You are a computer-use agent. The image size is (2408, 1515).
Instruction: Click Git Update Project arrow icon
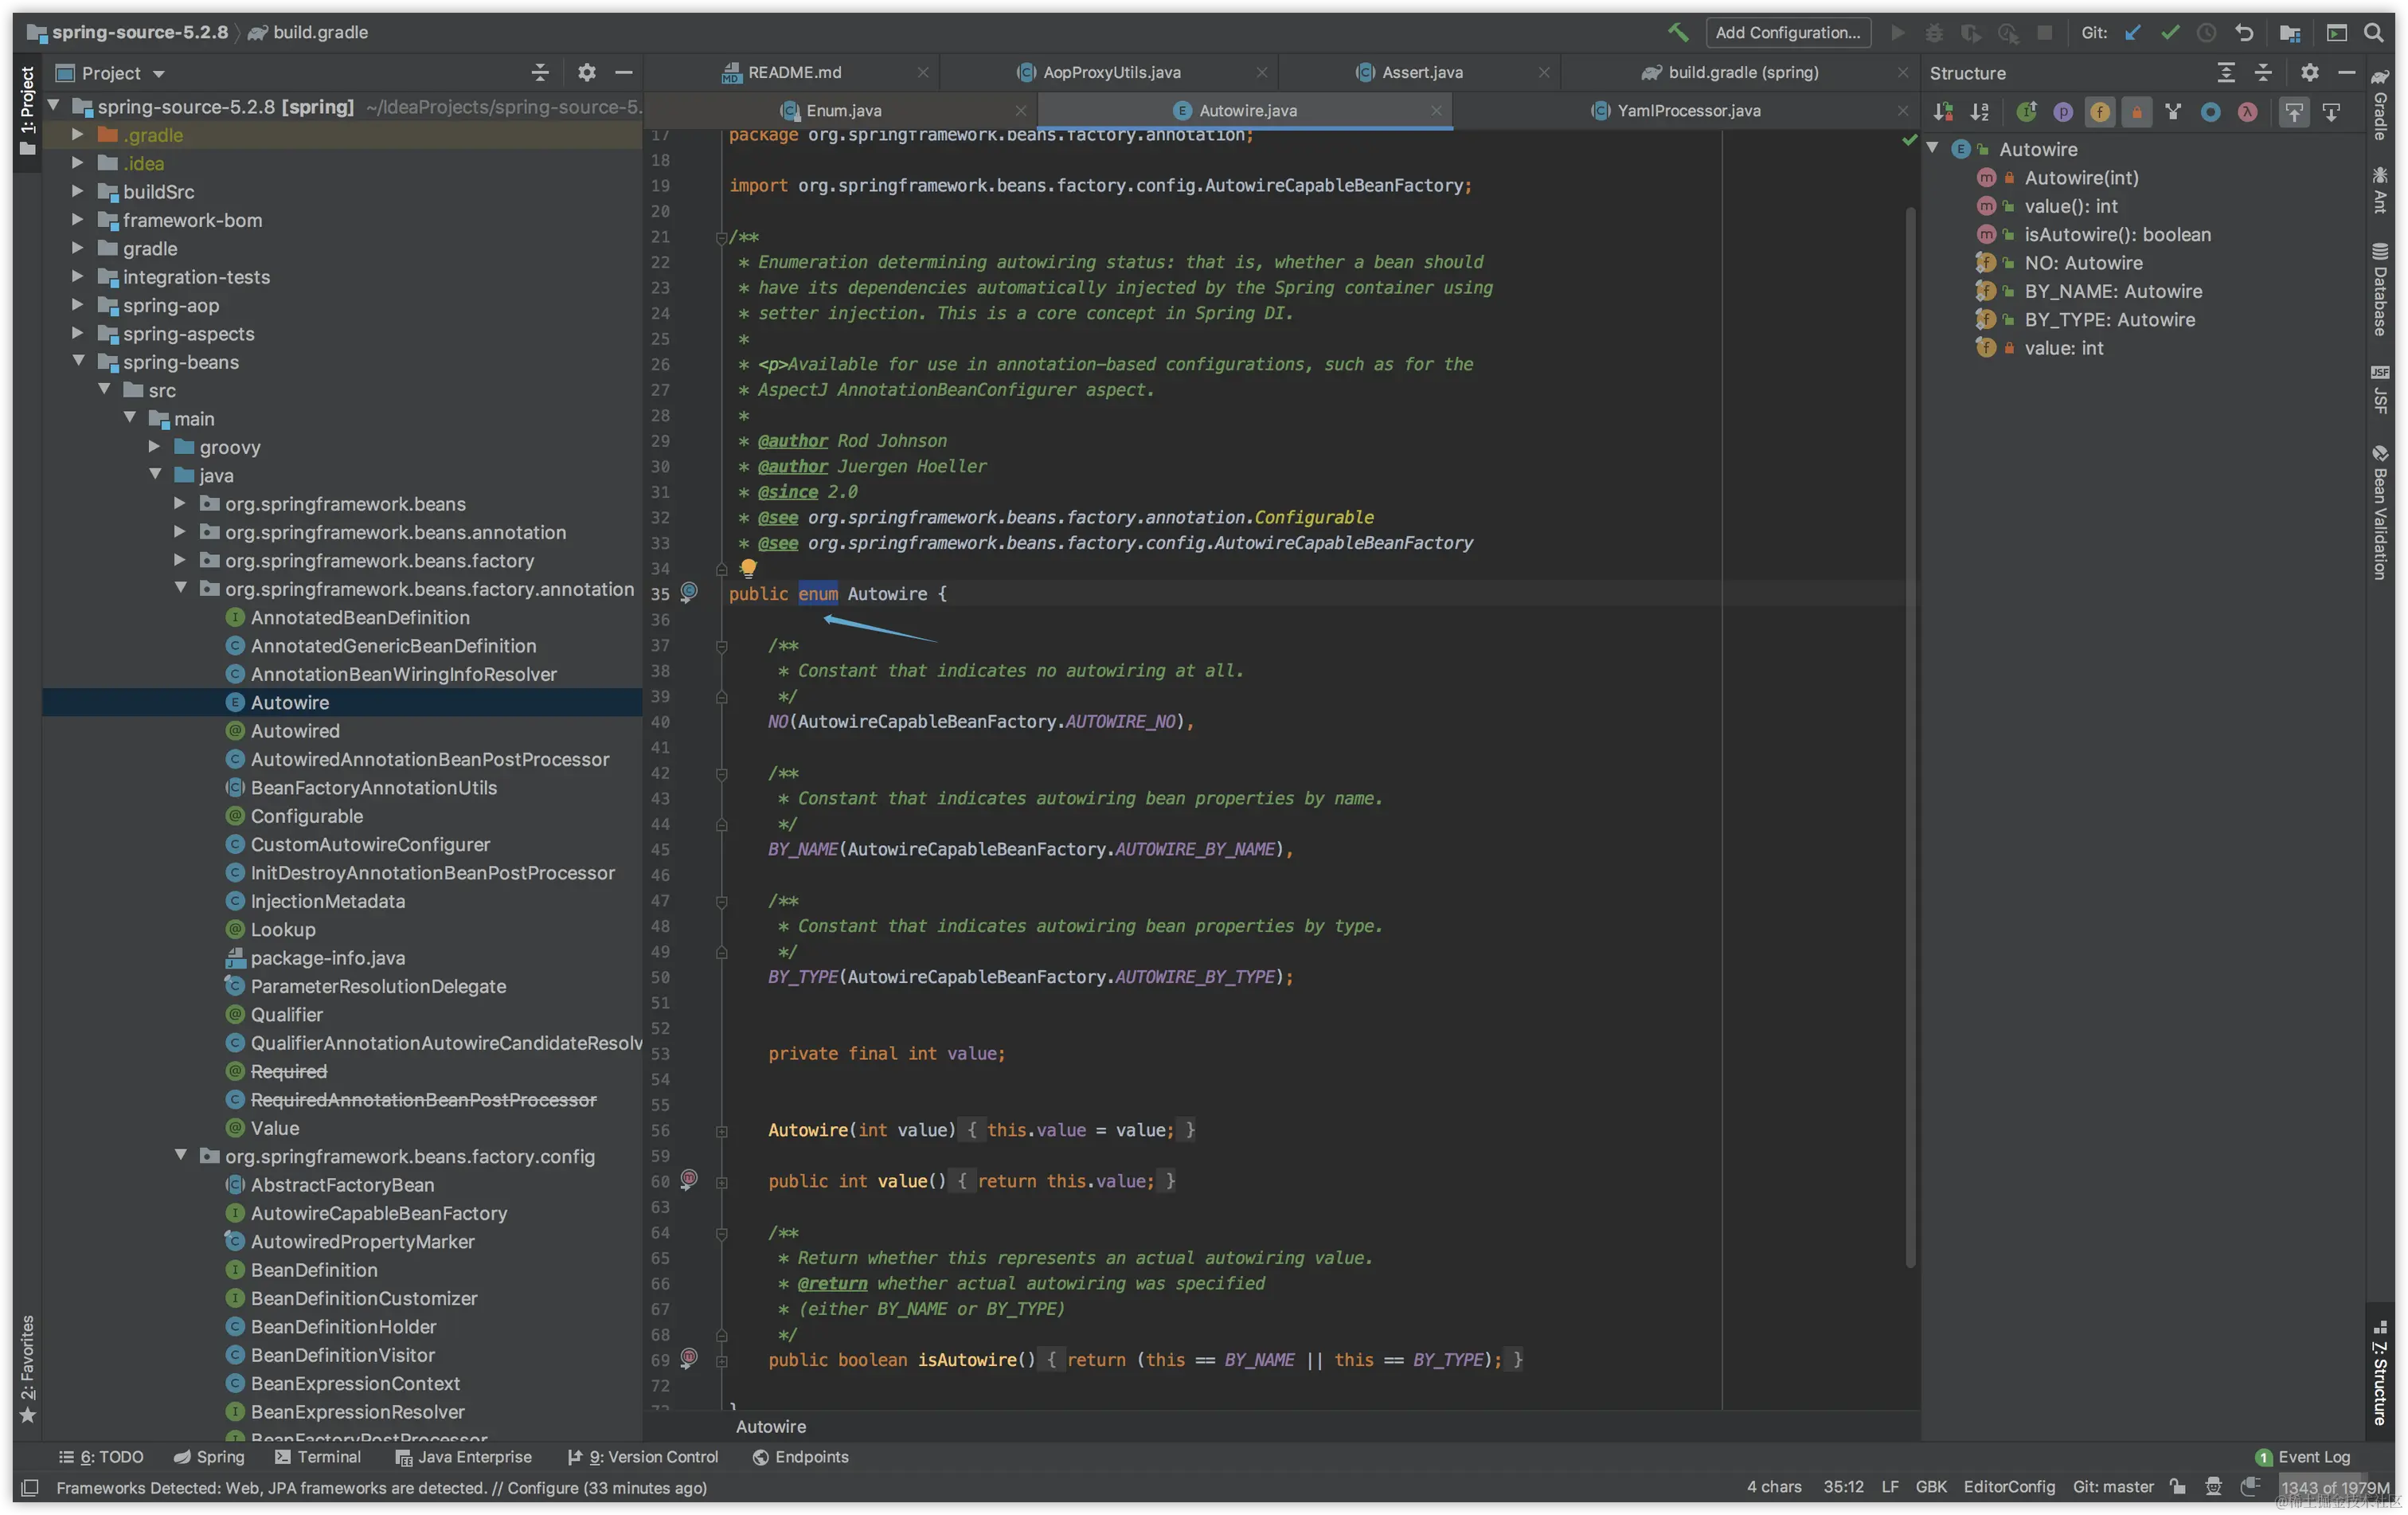point(2133,32)
